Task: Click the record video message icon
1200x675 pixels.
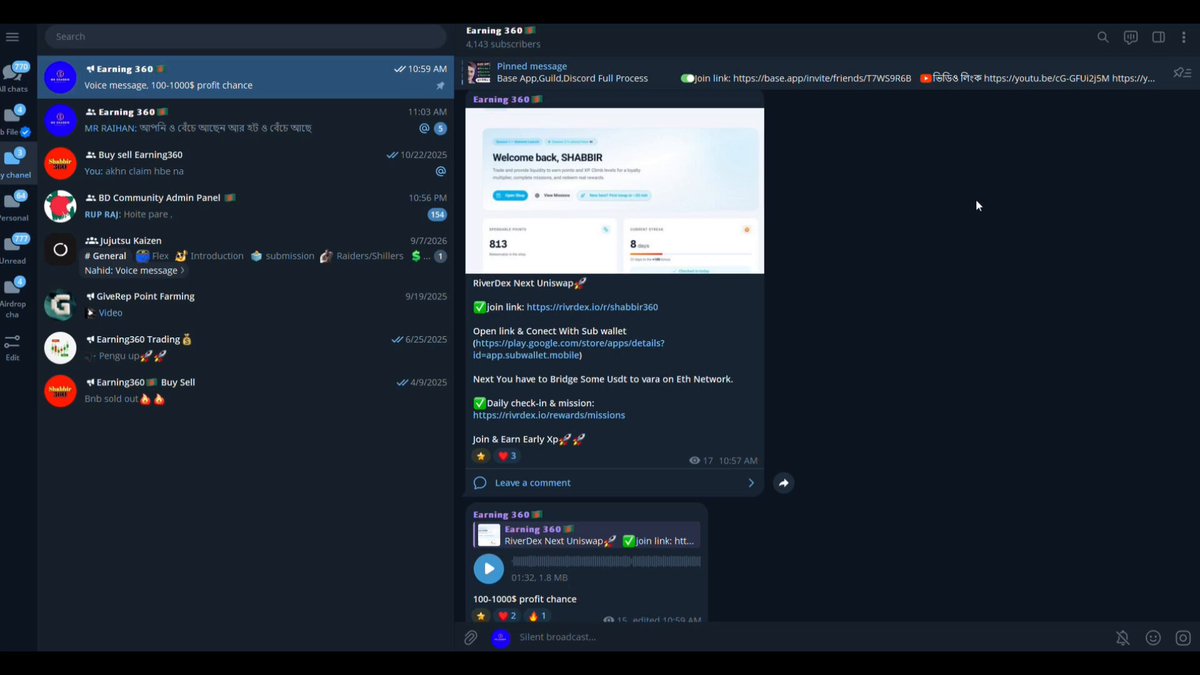Action: click(x=1183, y=637)
